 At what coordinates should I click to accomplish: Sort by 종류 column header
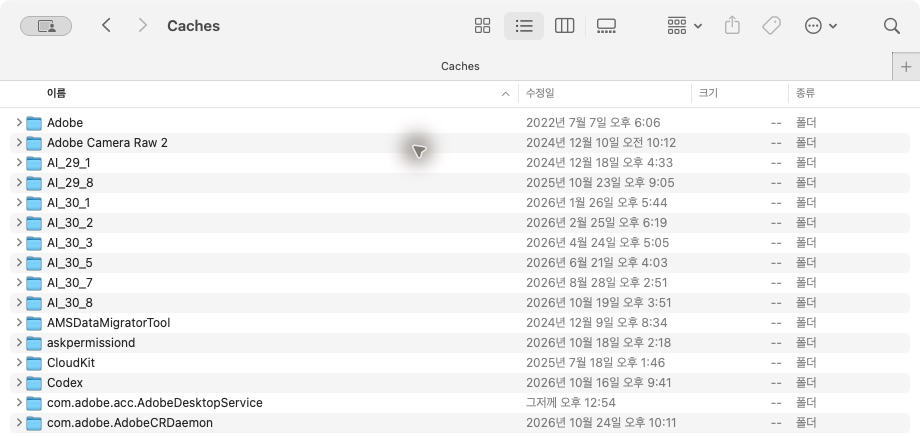coord(805,93)
